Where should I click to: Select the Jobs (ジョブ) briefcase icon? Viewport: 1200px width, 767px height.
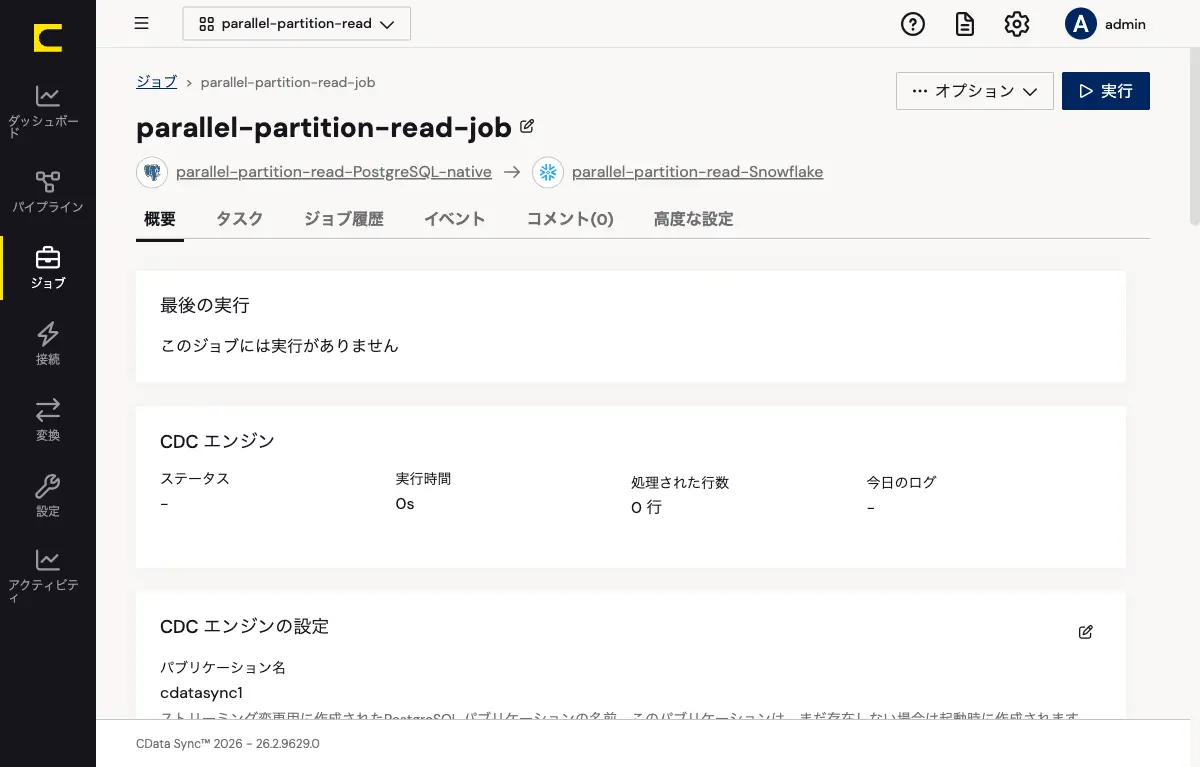tap(48, 258)
